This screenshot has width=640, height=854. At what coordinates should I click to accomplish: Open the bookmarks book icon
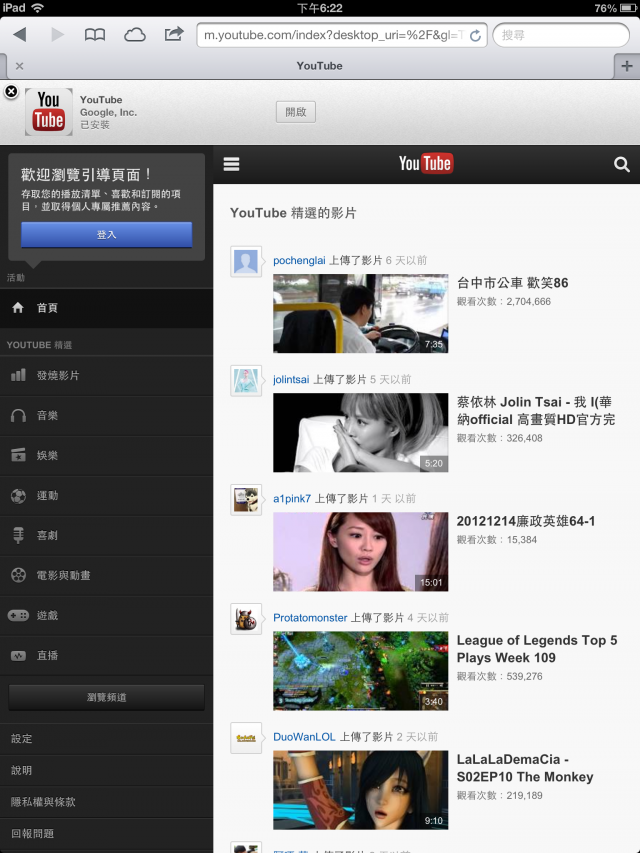95,35
